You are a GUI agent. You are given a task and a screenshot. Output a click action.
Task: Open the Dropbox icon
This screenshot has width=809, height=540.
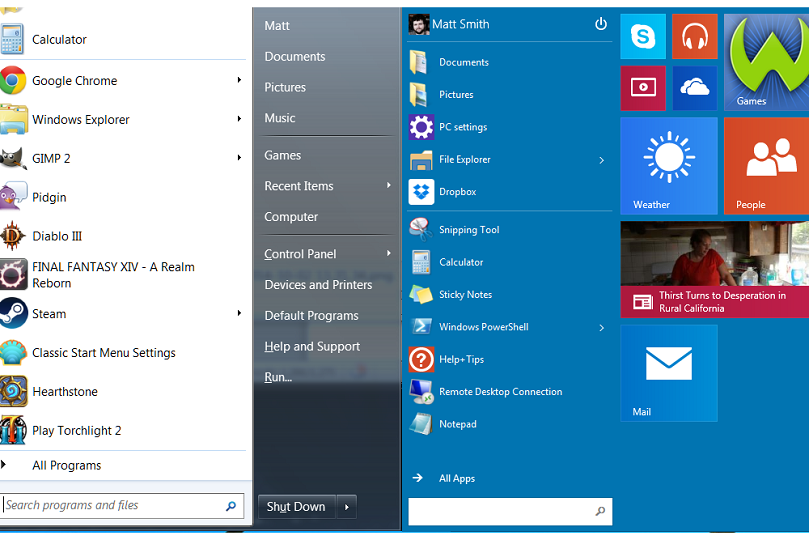[x=421, y=192]
